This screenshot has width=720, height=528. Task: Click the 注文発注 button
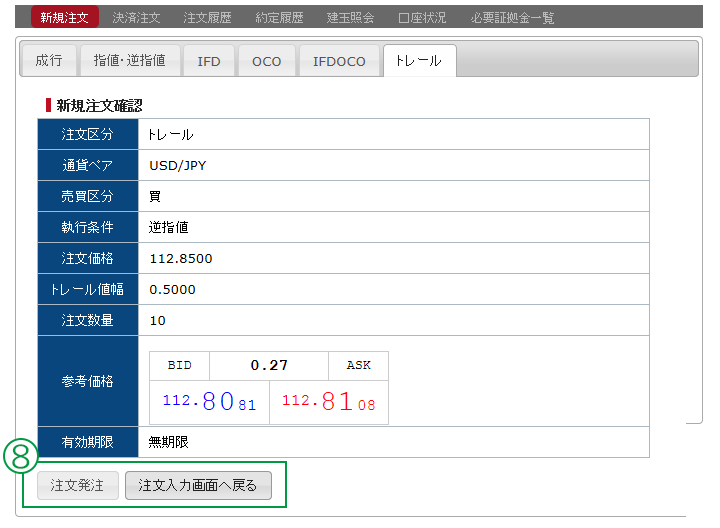point(78,485)
